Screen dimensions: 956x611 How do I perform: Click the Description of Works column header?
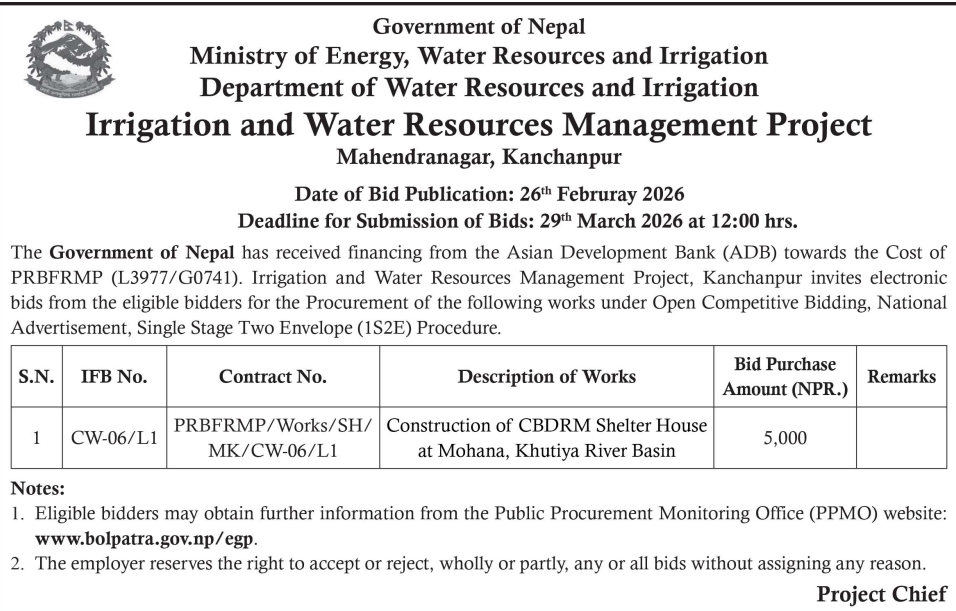coord(546,376)
